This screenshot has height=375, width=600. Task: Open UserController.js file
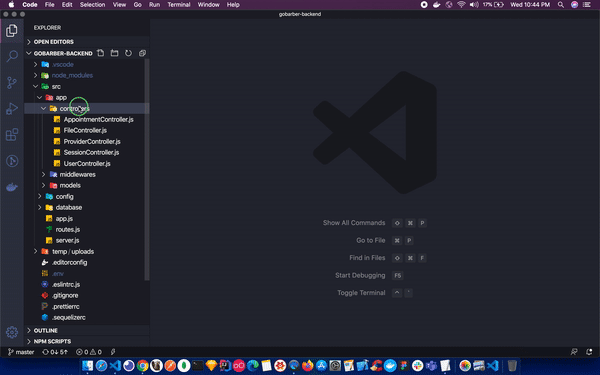click(87, 163)
